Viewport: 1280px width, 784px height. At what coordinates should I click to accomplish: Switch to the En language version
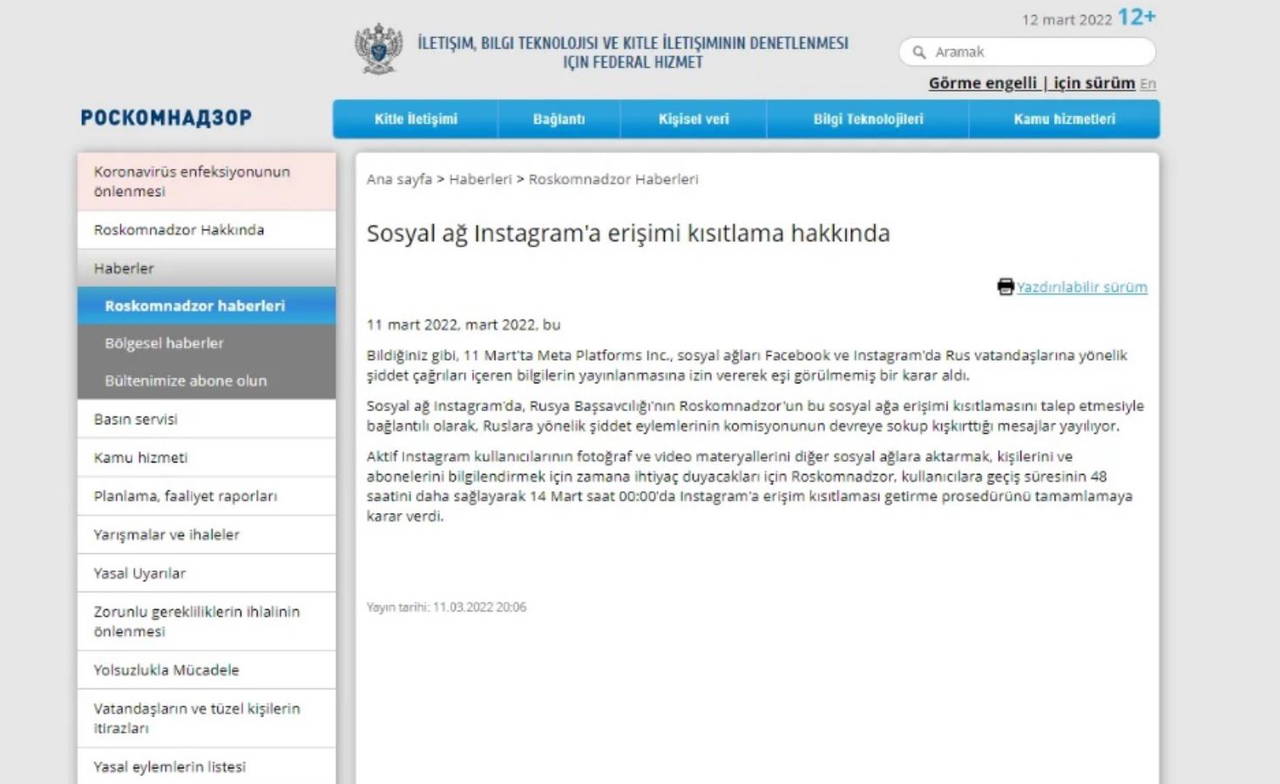(1148, 84)
